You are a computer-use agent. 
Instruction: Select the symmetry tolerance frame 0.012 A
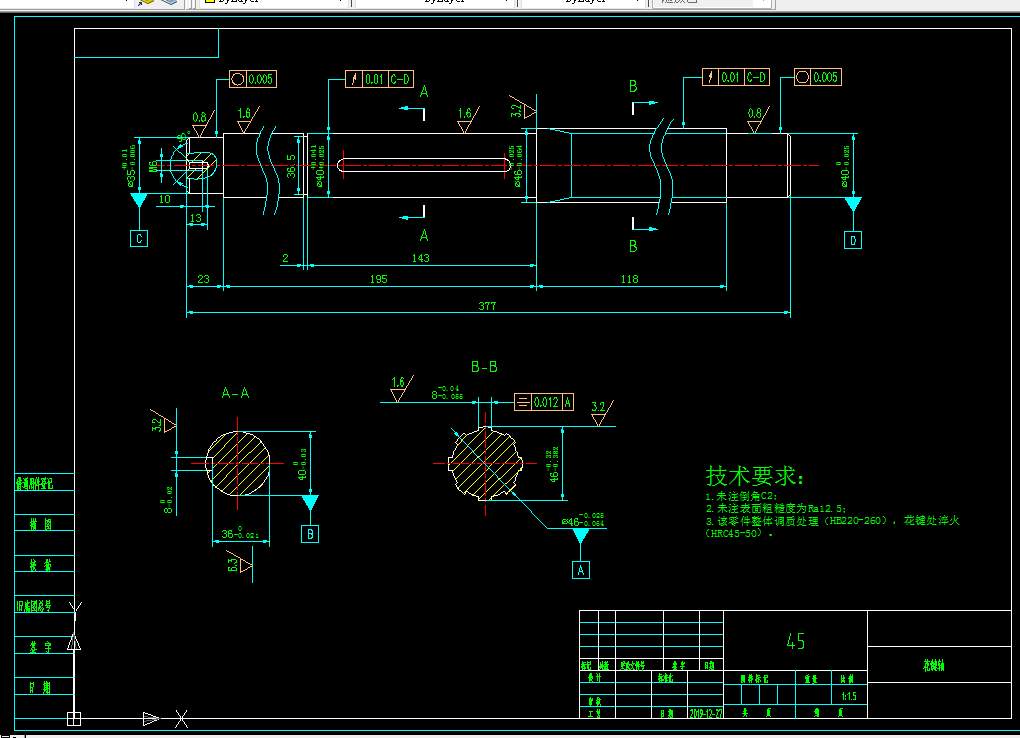[544, 402]
